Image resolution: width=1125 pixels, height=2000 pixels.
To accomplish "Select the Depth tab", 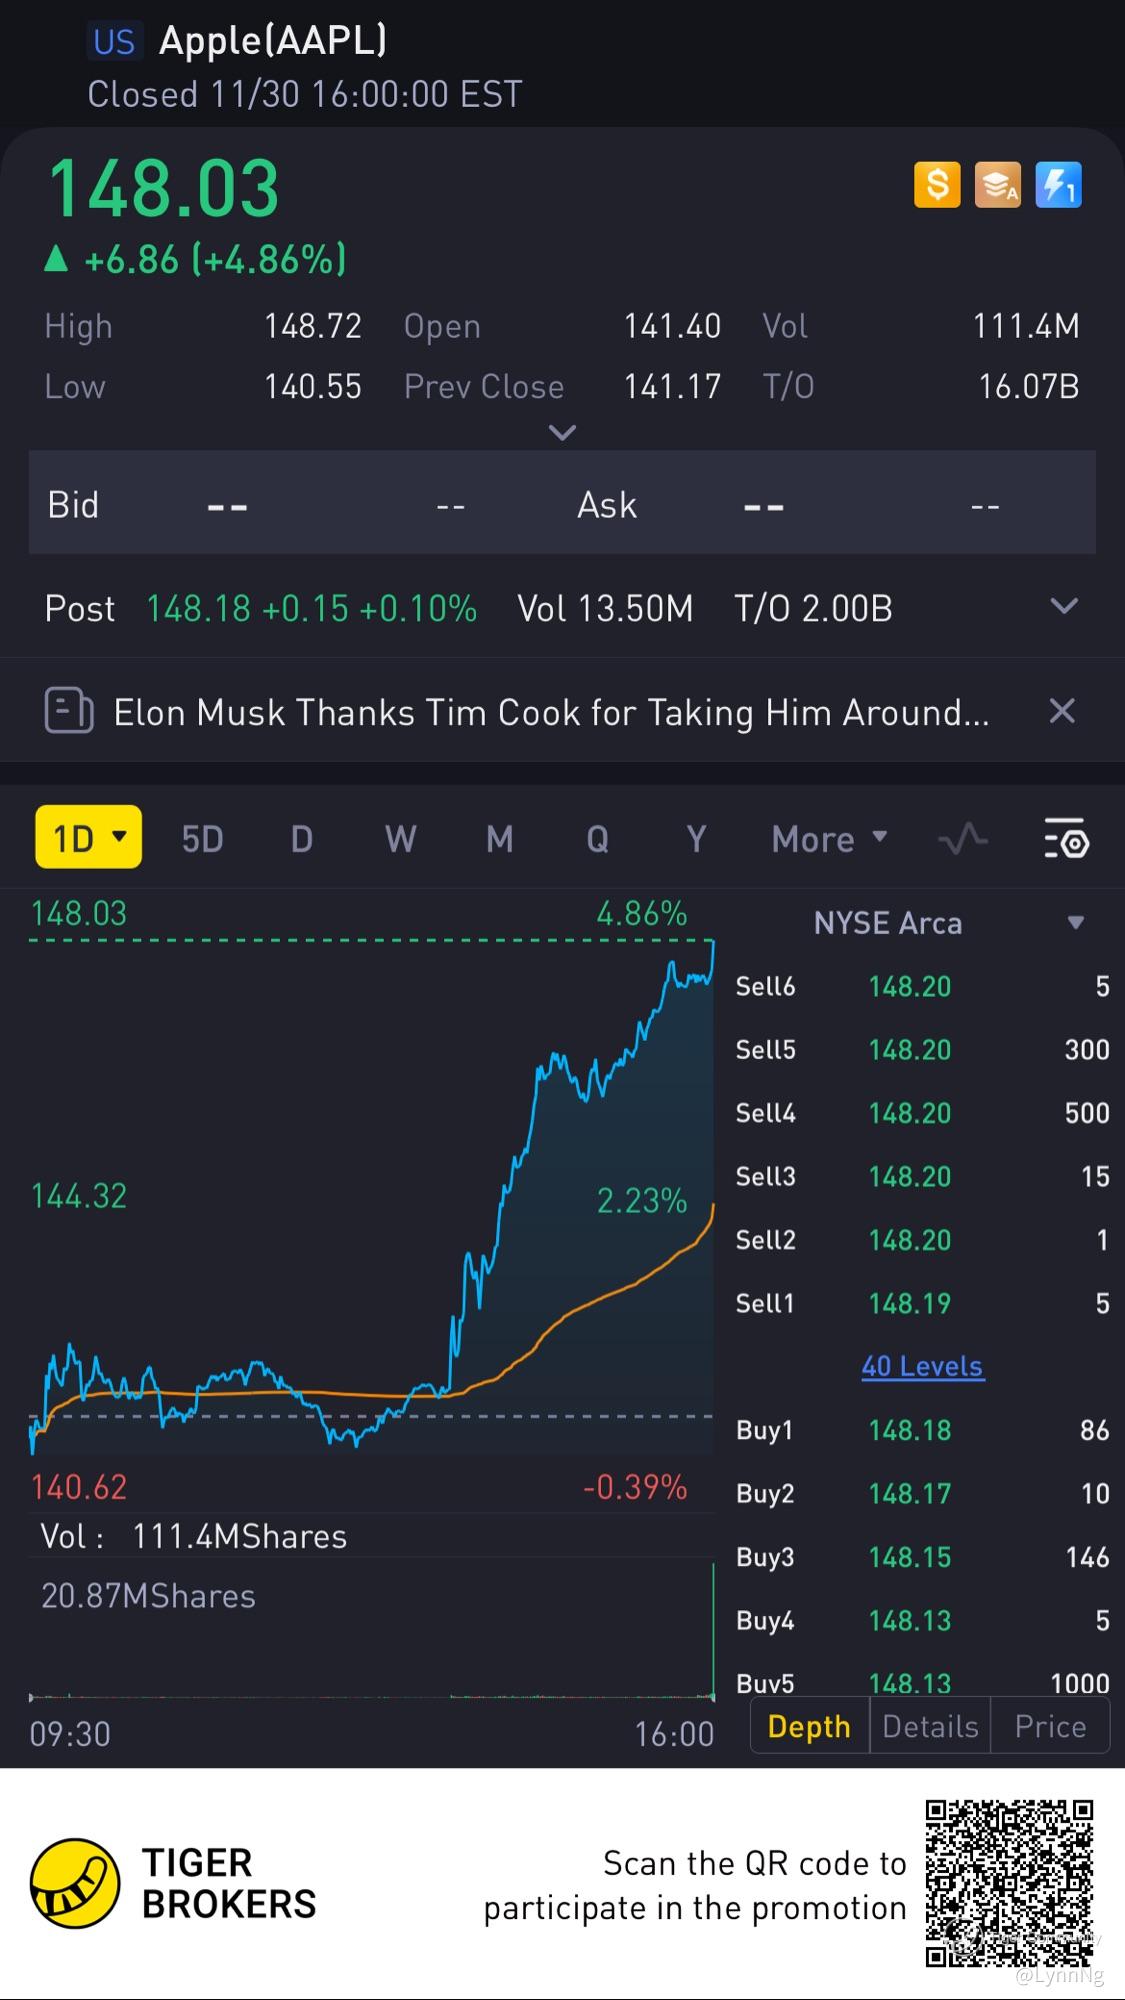I will (x=809, y=1726).
